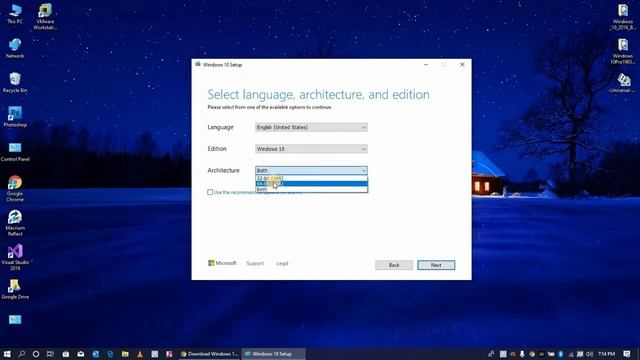The width and height of the screenshot is (640, 360).
Task: Launch Edge browser from taskbar
Action: [x=110, y=354]
